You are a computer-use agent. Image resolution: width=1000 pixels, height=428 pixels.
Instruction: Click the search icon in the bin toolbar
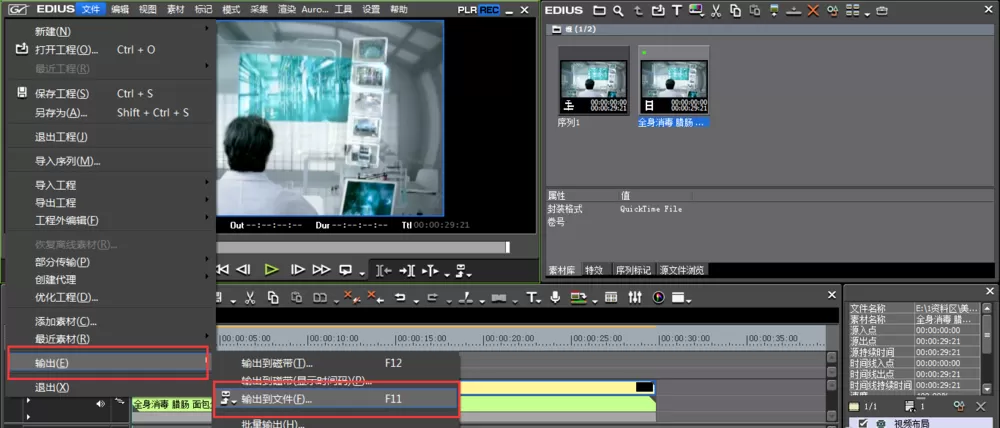tap(618, 10)
